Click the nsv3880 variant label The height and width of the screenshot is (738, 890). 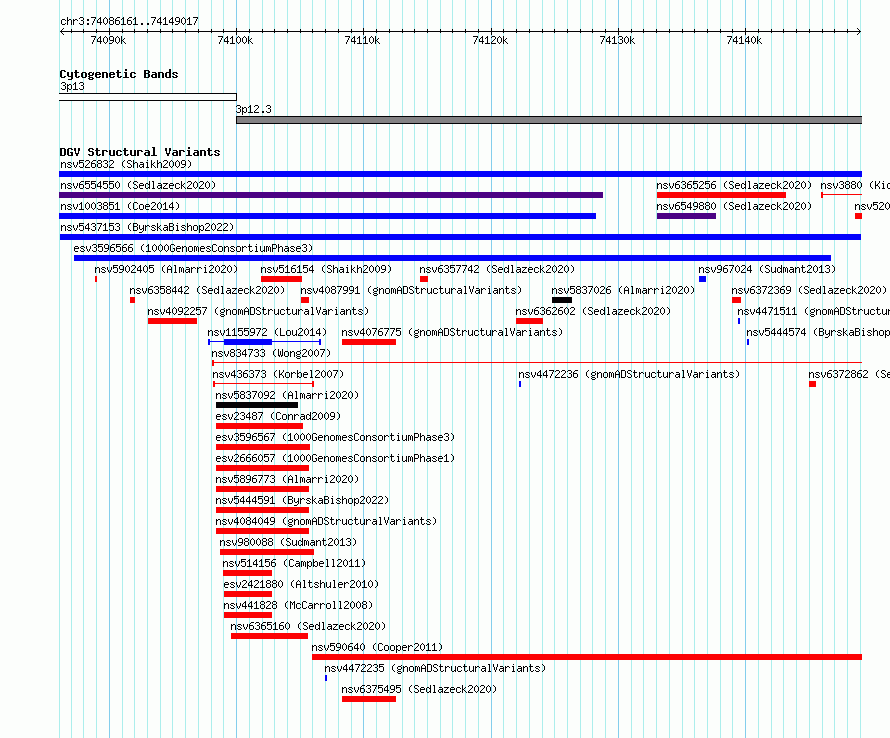point(855,185)
